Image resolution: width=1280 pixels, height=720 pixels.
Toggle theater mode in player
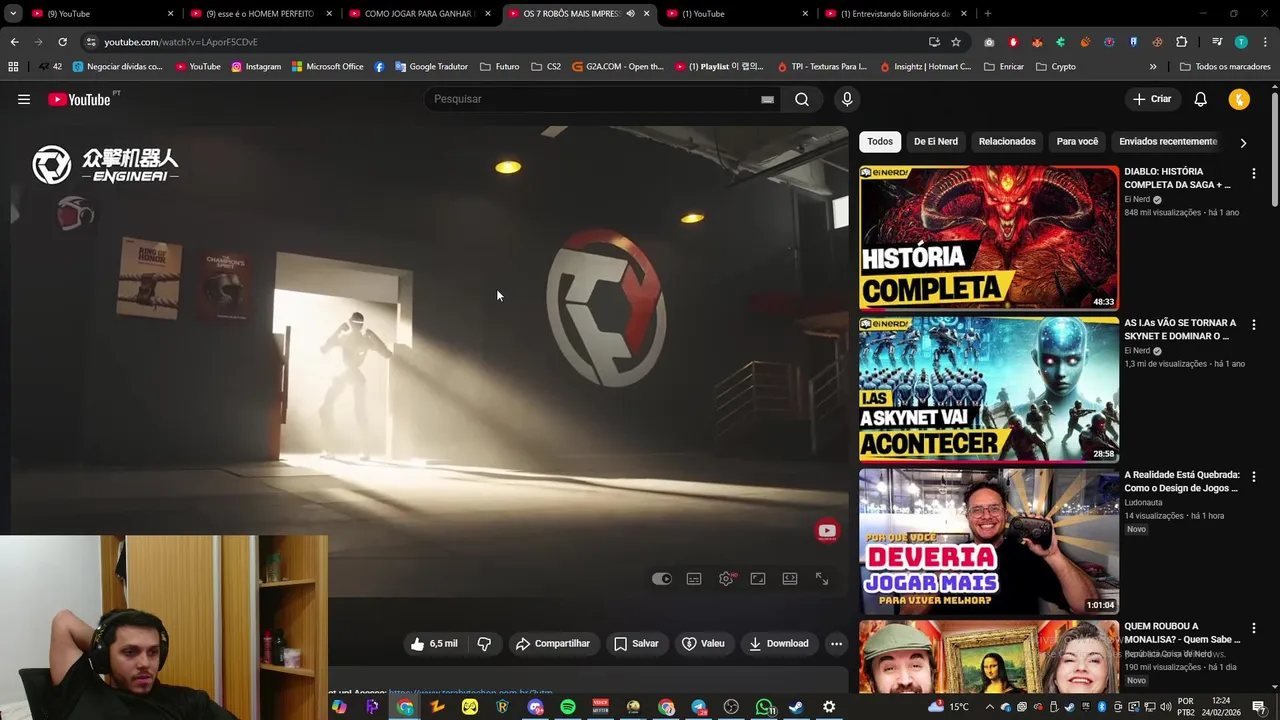[x=790, y=579]
